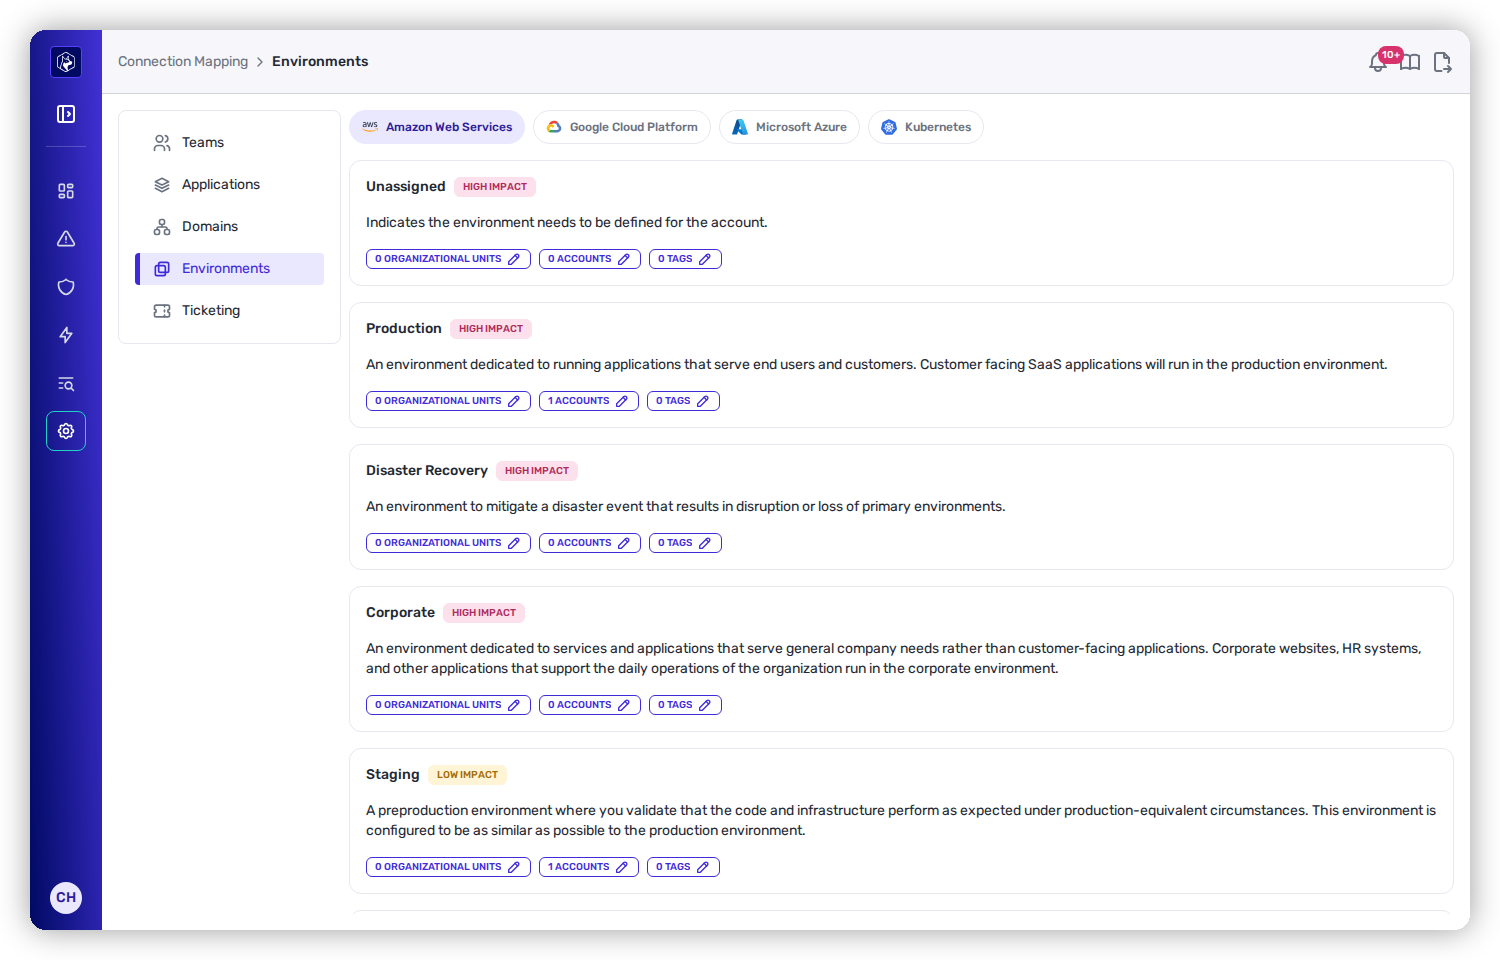1500x960 pixels.
Task: Edit Unassigned 0 tags
Action: (685, 259)
